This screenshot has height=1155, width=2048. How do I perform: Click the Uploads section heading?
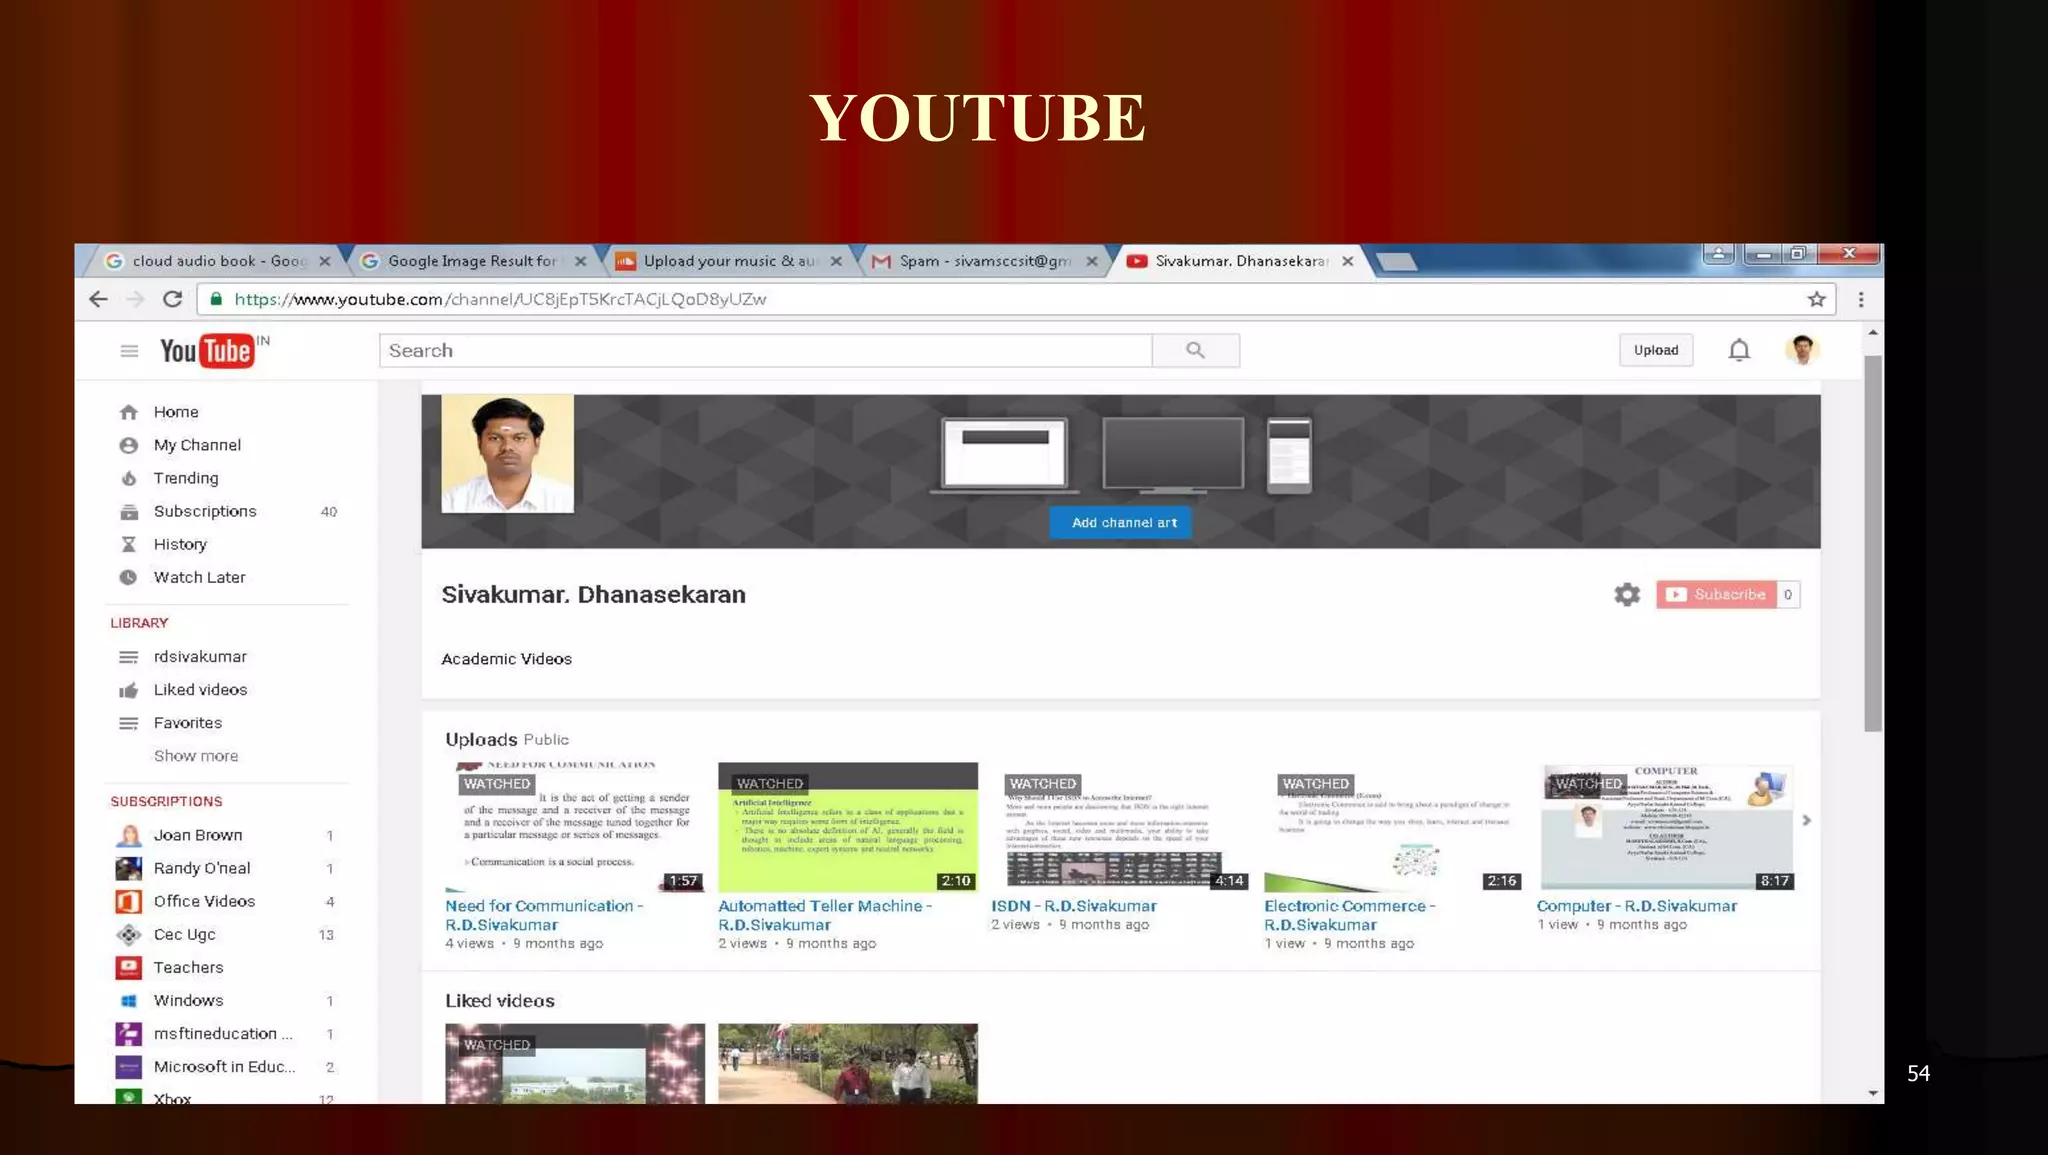click(x=481, y=740)
